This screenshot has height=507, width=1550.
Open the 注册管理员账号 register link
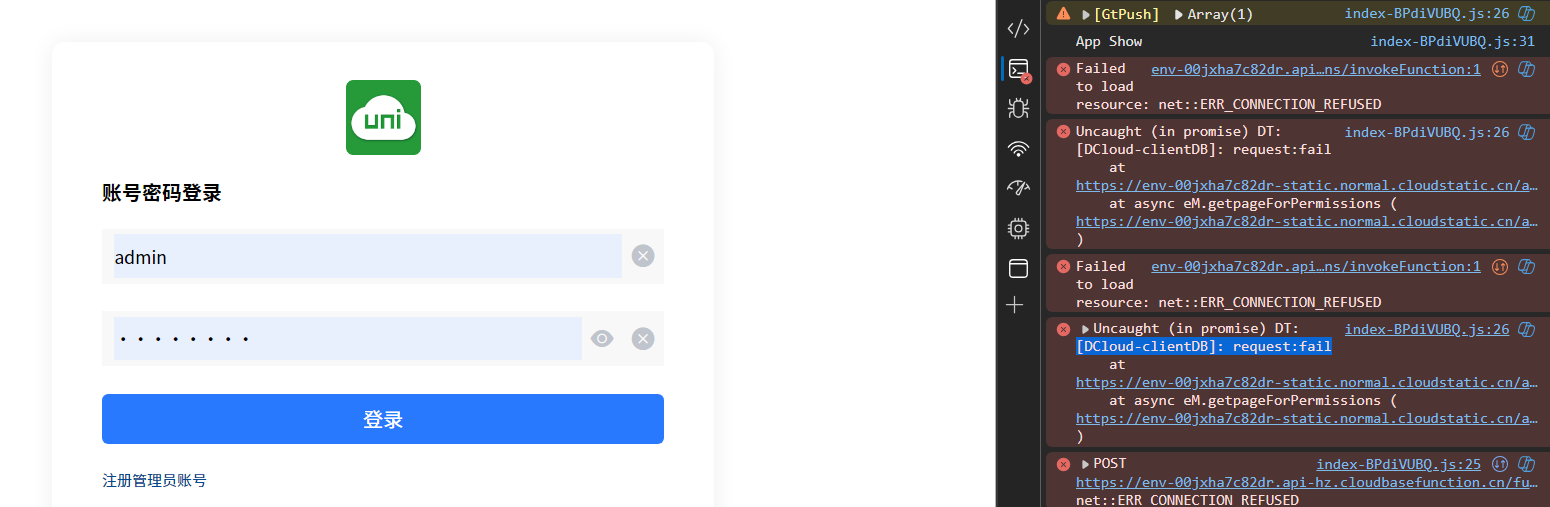154,481
